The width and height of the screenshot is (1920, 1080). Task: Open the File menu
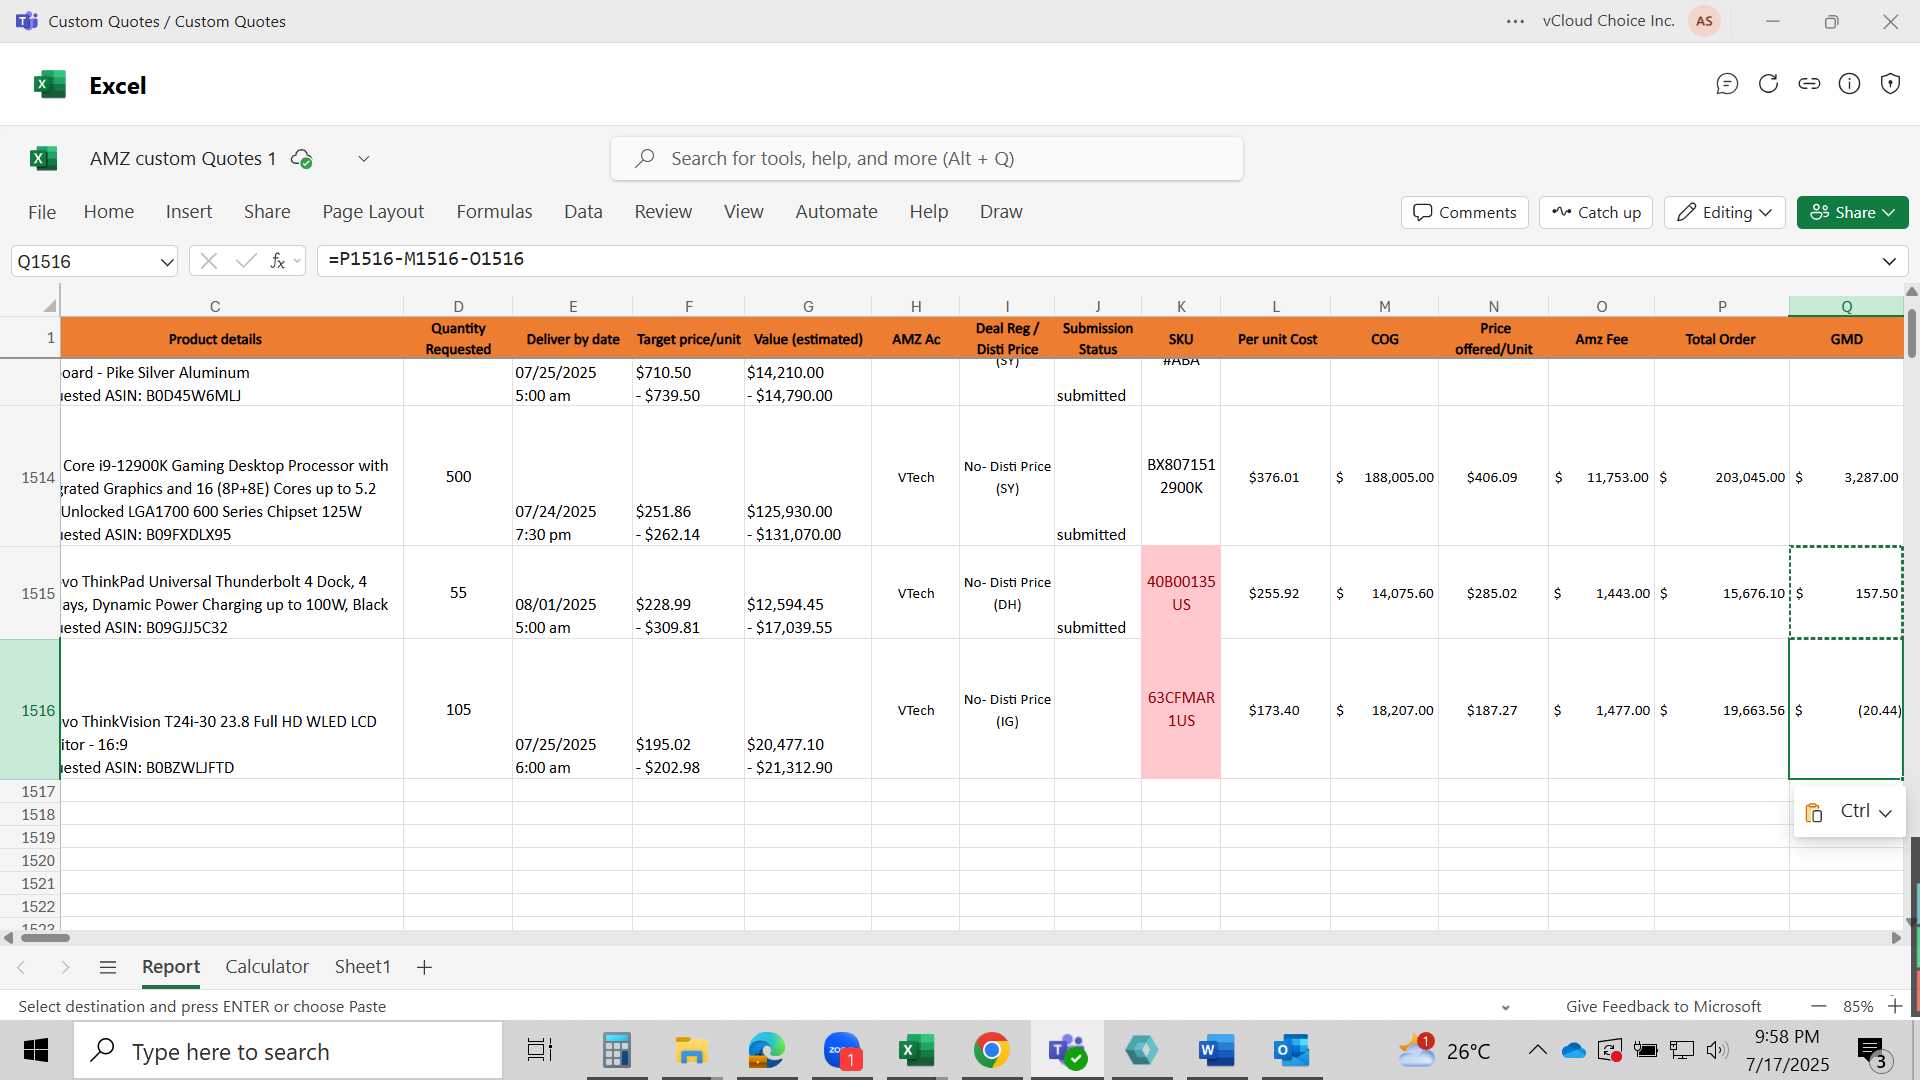click(x=42, y=212)
